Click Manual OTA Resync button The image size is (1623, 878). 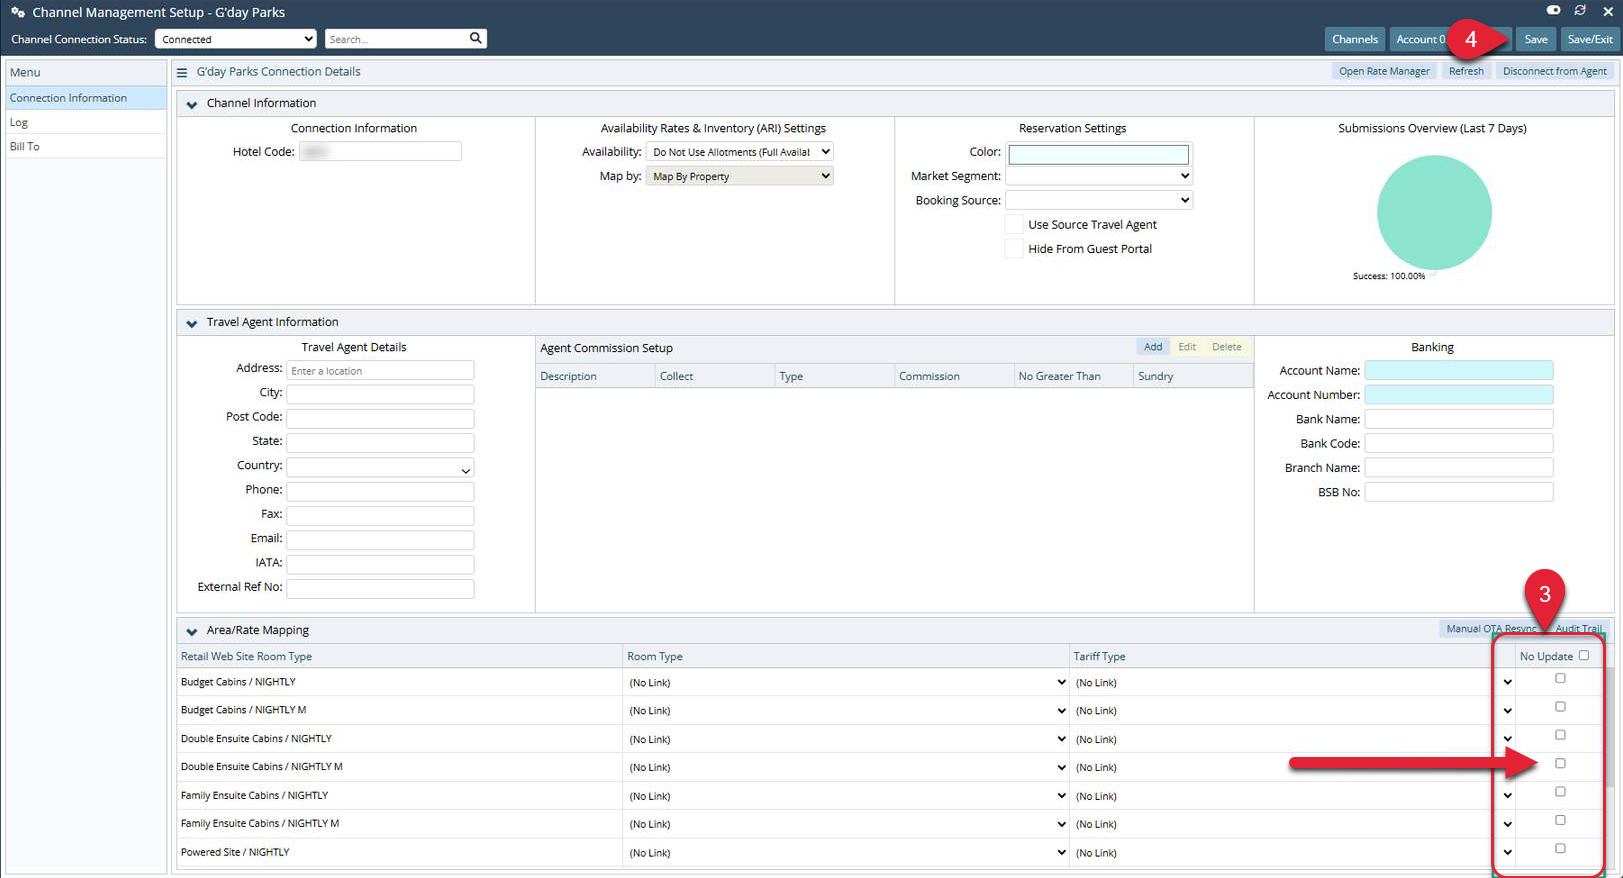click(1490, 629)
